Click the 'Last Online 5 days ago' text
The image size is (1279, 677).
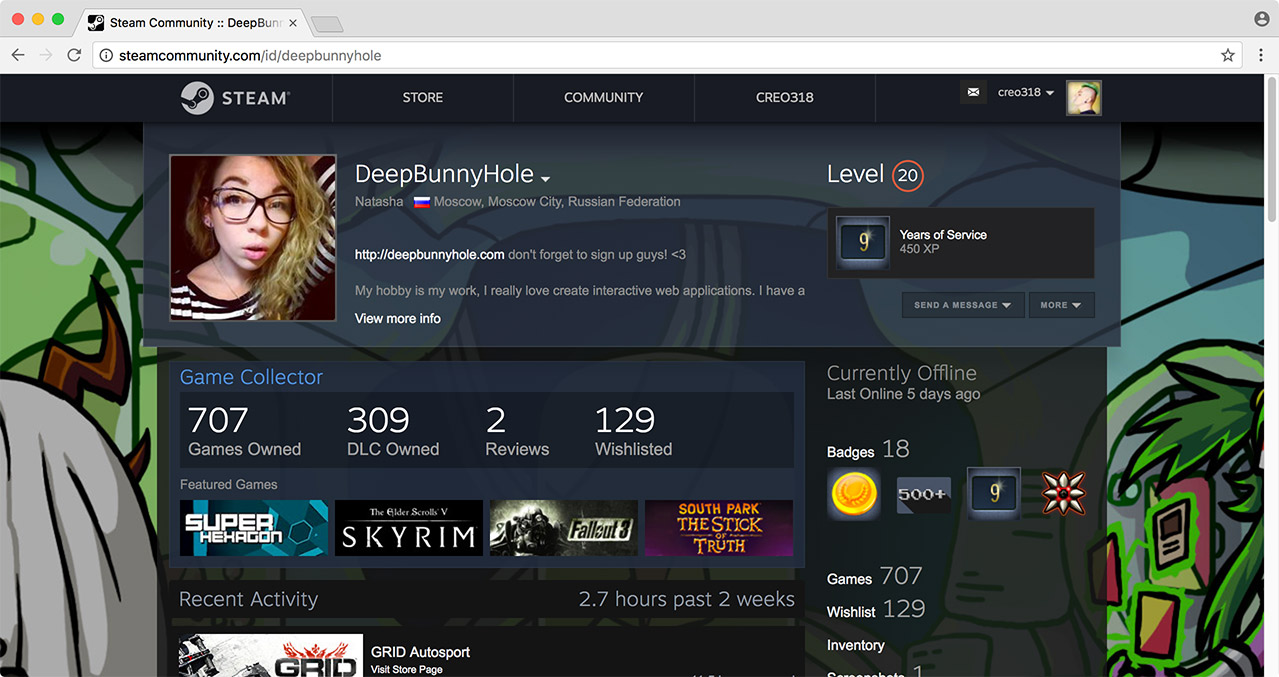click(x=904, y=394)
